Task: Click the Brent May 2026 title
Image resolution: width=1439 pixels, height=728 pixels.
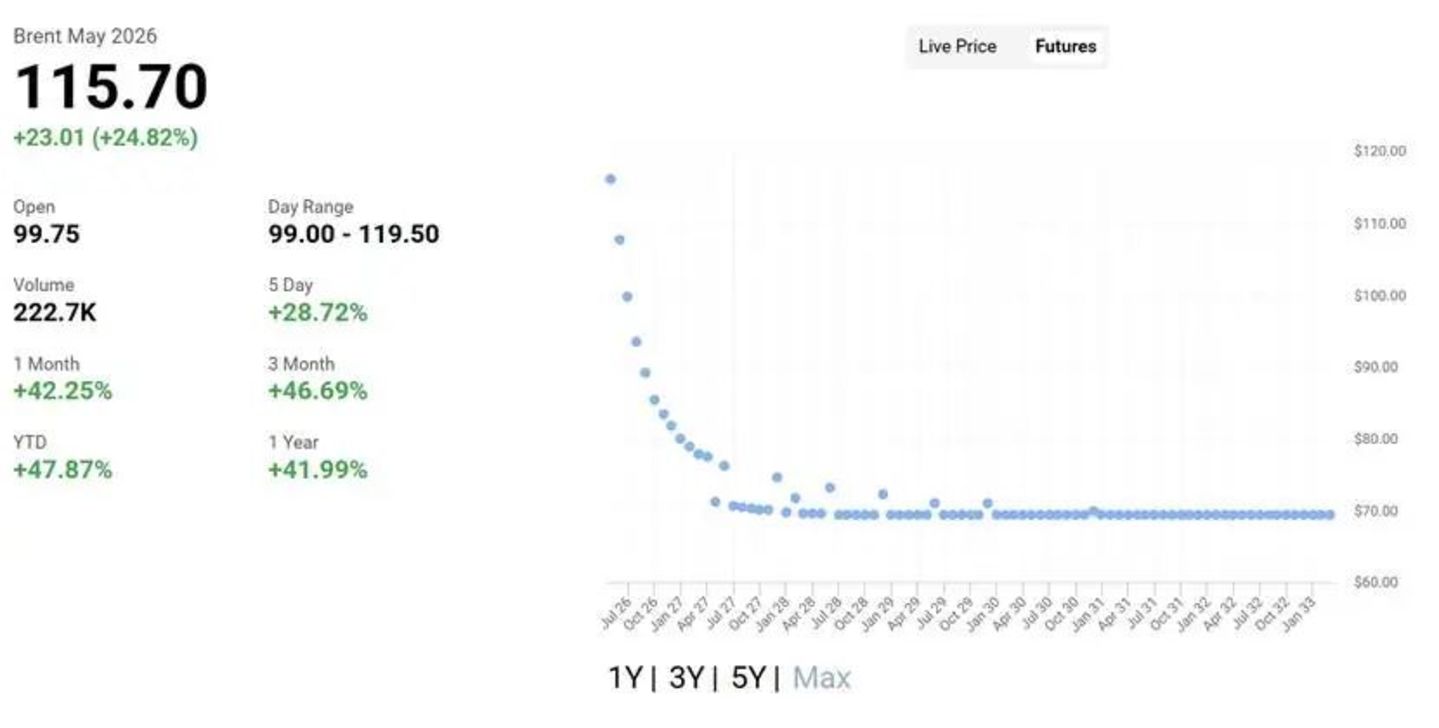Action: coord(85,36)
